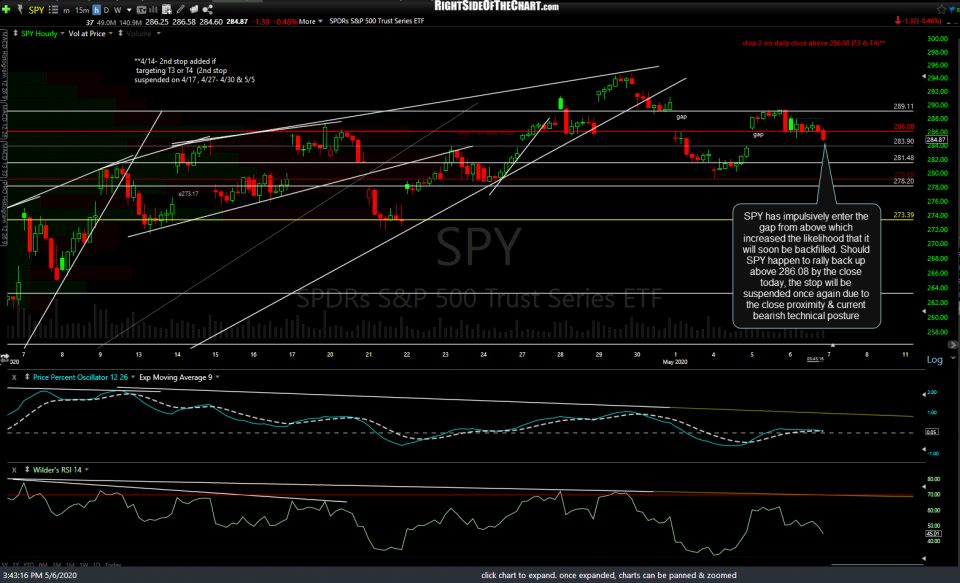This screenshot has width=960, height=583.
Task: Click the star watchlist icon at top right
Action: click(940, 8)
